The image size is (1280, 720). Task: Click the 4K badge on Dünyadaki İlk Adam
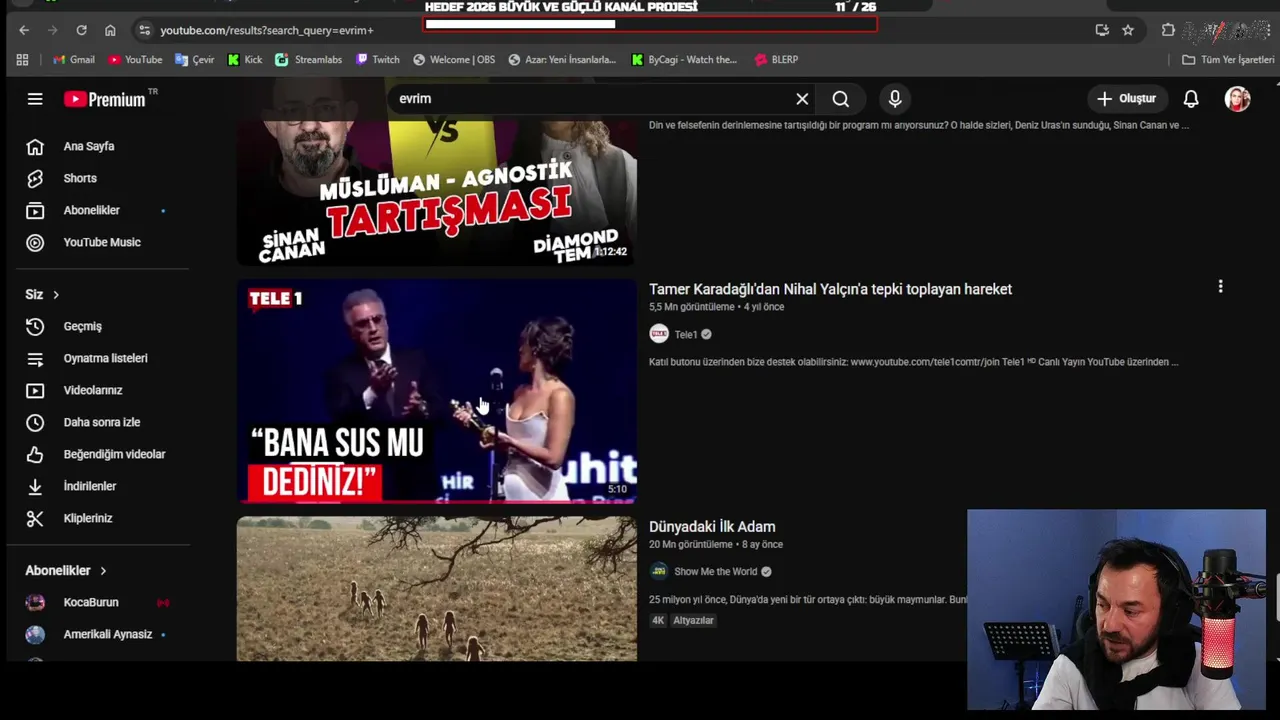click(x=658, y=621)
